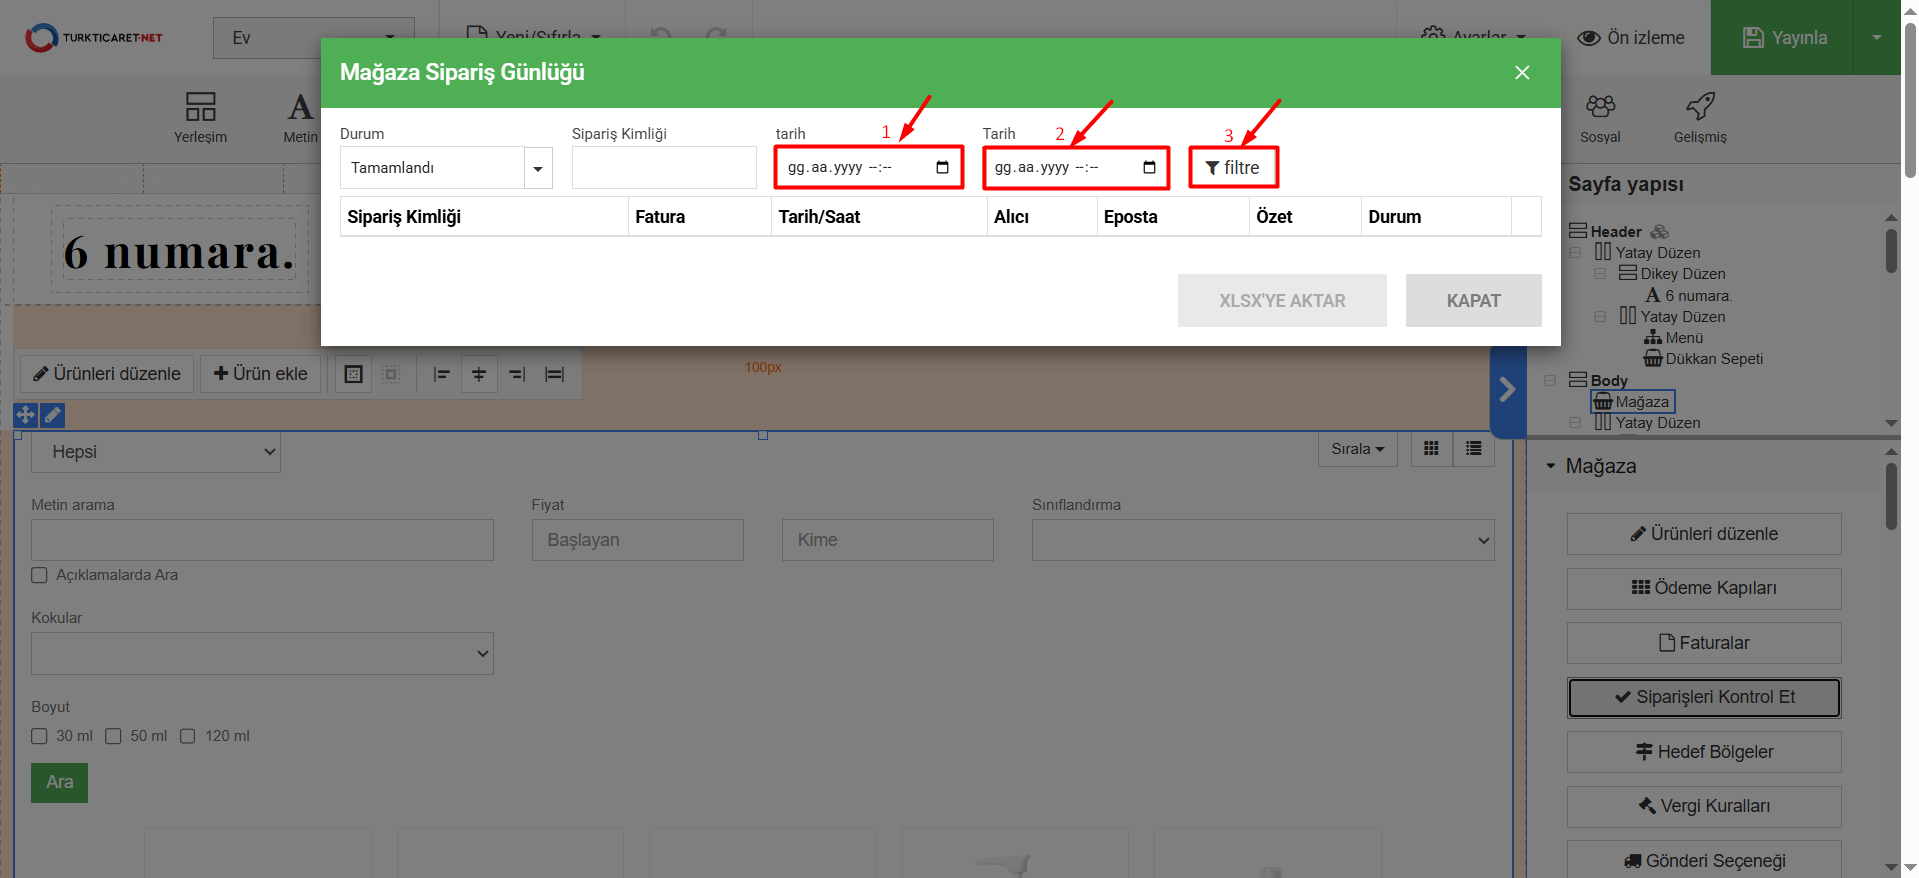The height and width of the screenshot is (878, 1919).
Task: Open calendar picker in first date field
Action: click(941, 167)
